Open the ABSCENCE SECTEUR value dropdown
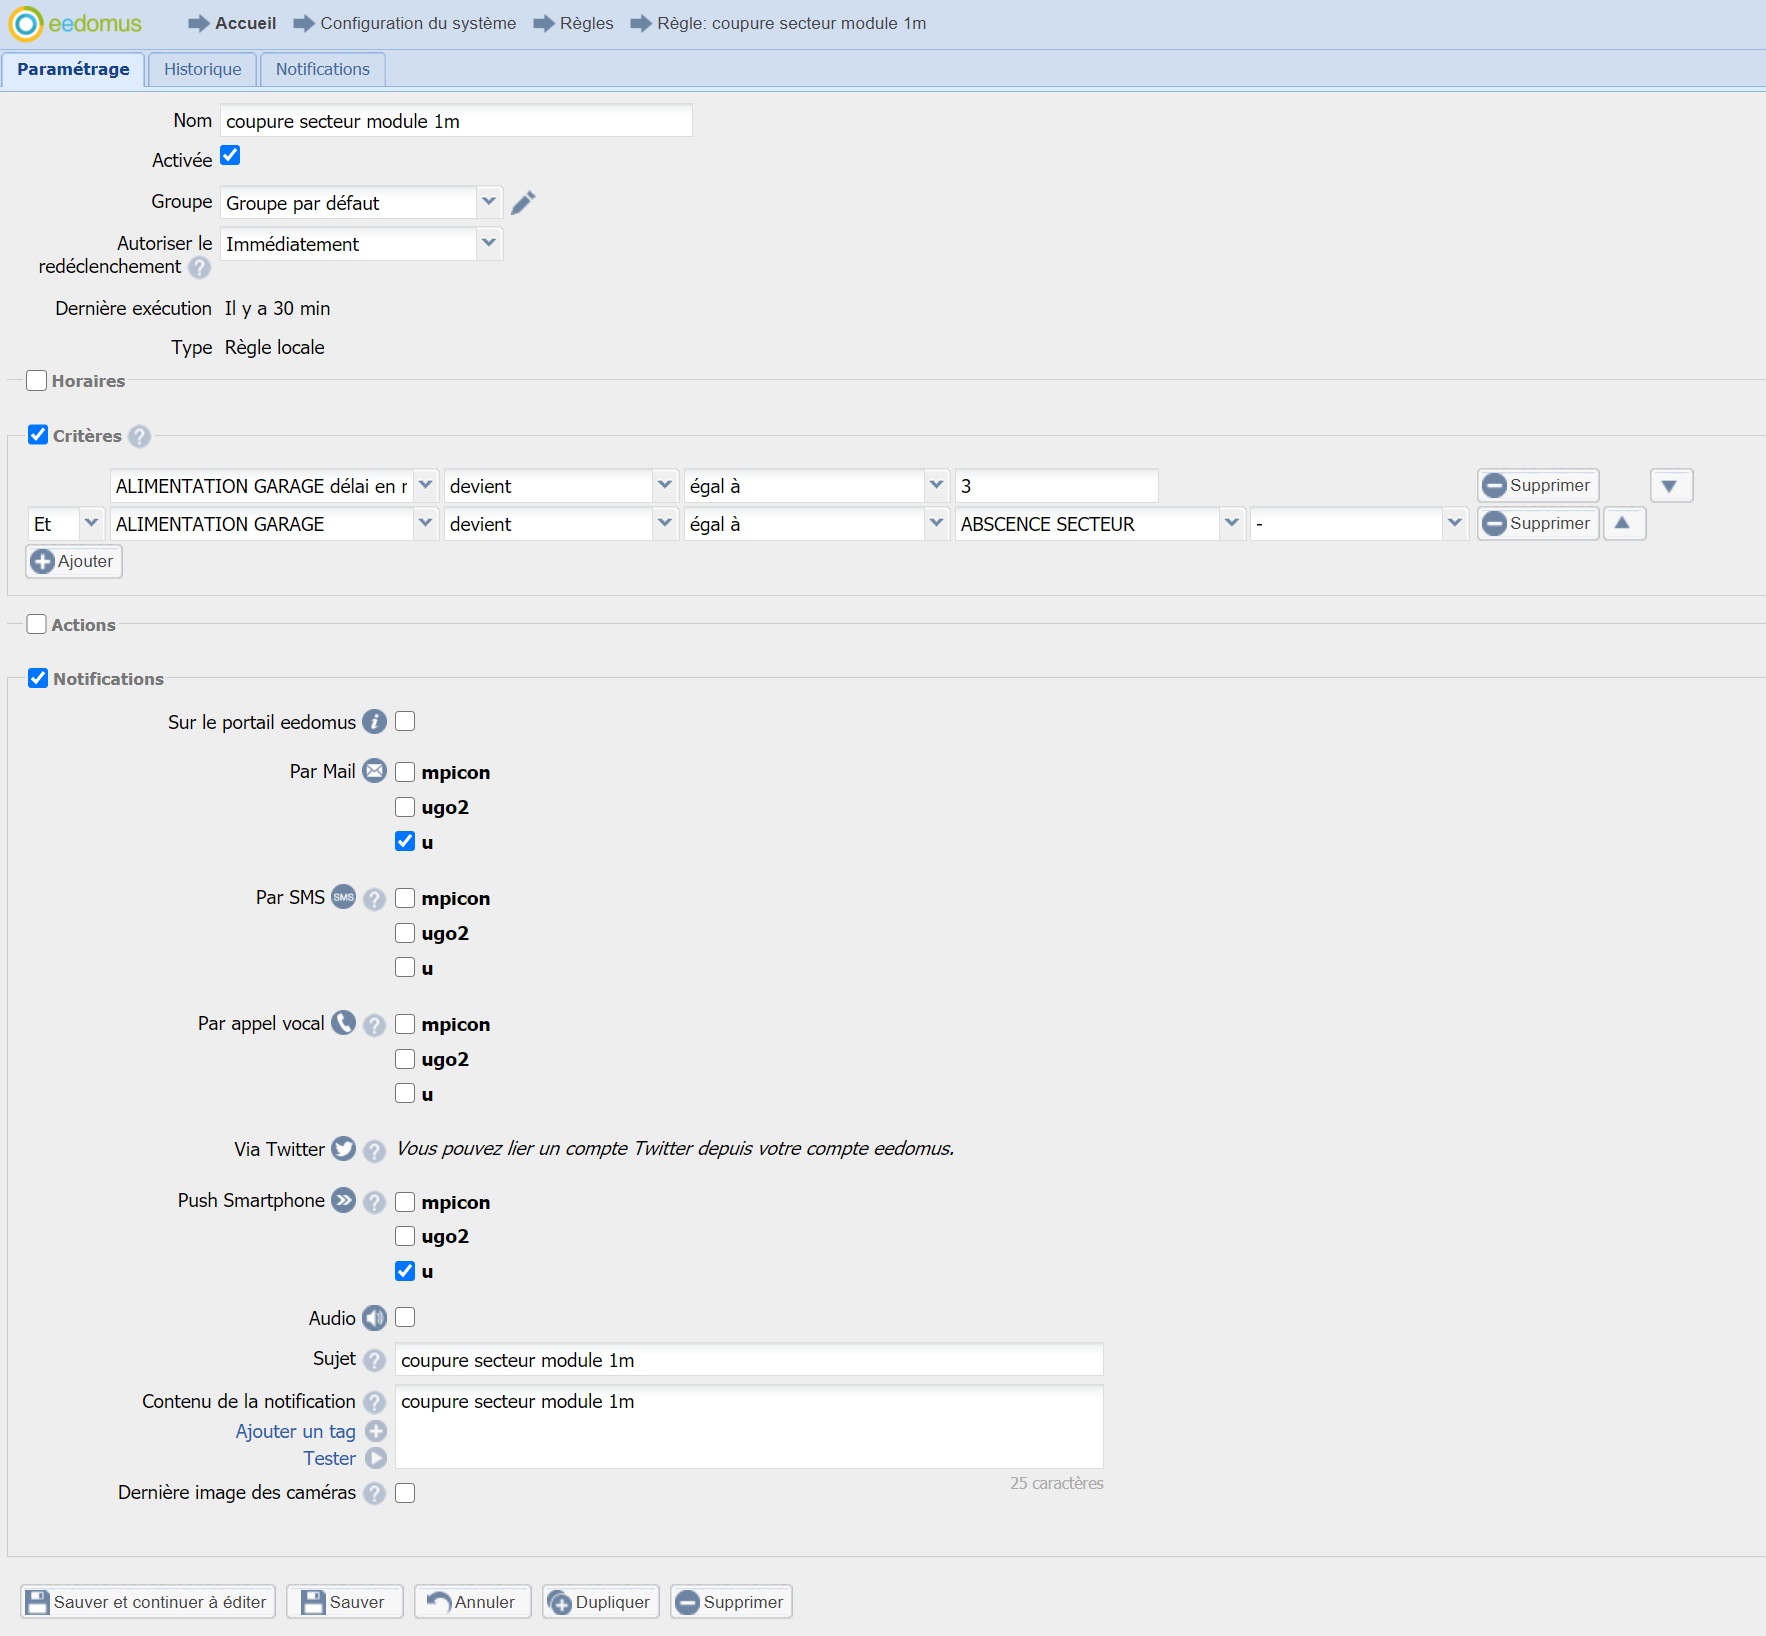Viewport: 1766px width, 1636px height. pos(1231,524)
